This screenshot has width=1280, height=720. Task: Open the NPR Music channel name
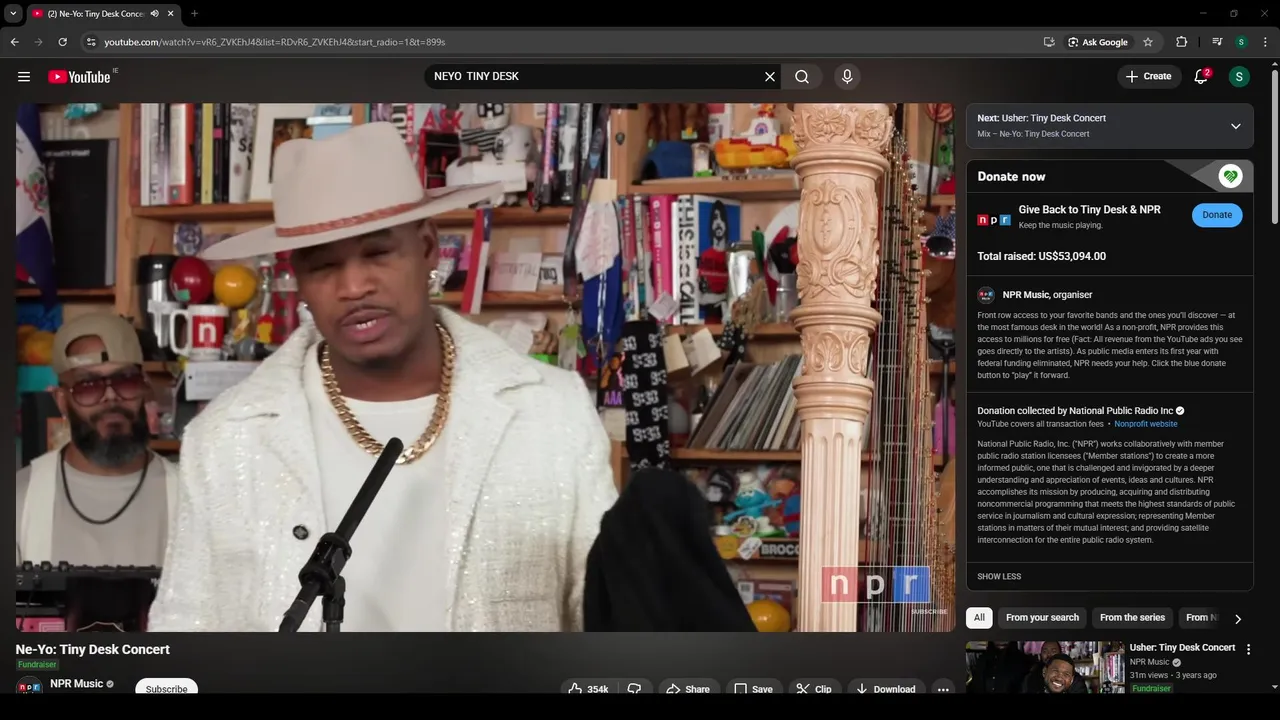pyautogui.click(x=77, y=684)
